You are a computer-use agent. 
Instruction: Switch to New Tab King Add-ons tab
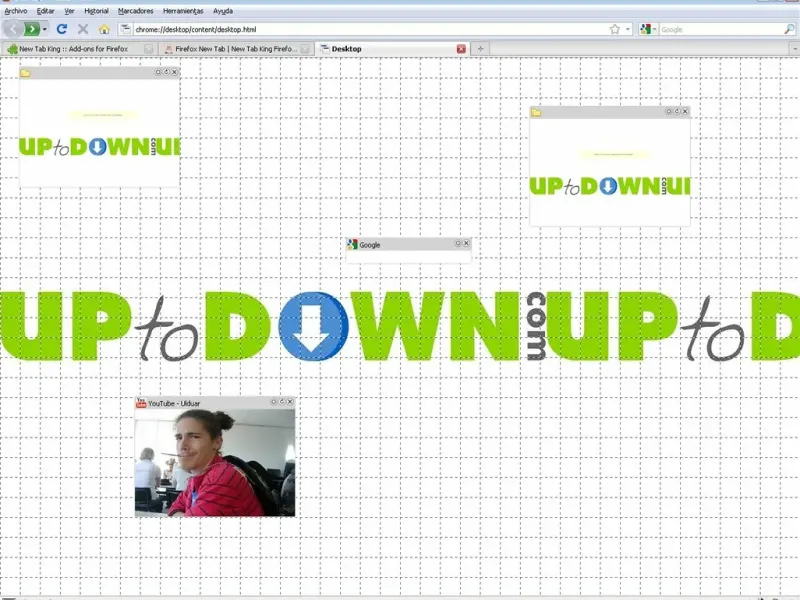click(x=79, y=49)
